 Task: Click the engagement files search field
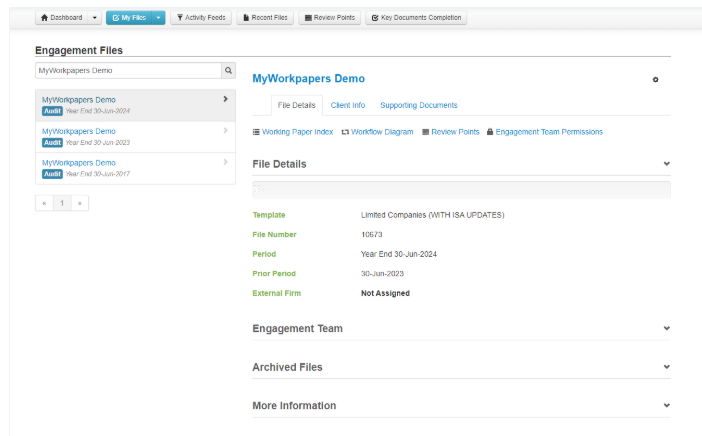click(127, 71)
